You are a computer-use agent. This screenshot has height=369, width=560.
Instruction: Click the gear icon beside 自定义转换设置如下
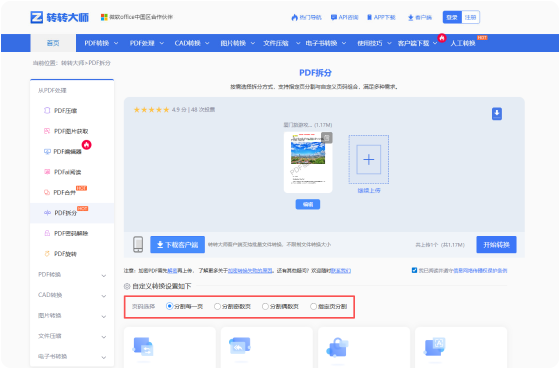click(x=127, y=286)
